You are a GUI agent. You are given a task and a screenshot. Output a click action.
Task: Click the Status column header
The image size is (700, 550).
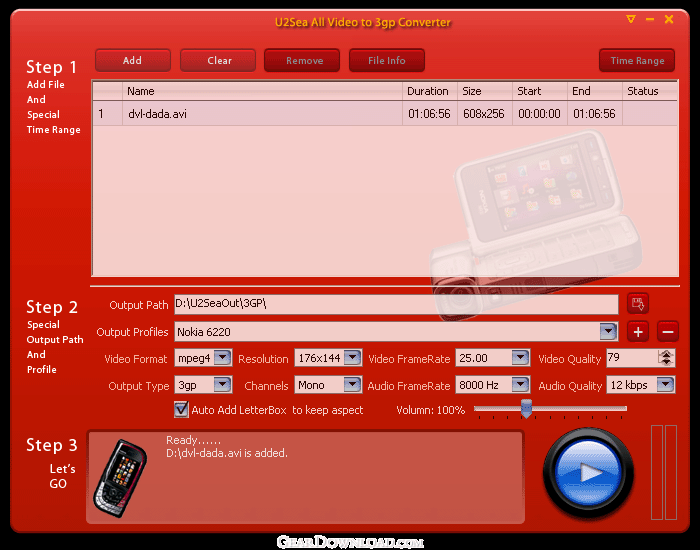click(x=650, y=91)
